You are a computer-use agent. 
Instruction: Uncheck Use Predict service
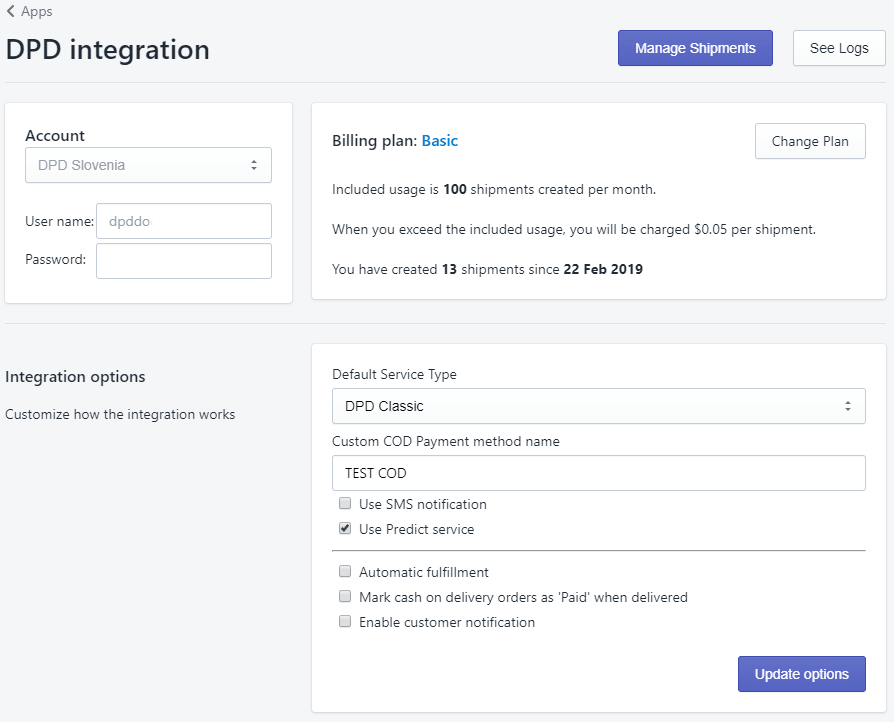pos(345,529)
